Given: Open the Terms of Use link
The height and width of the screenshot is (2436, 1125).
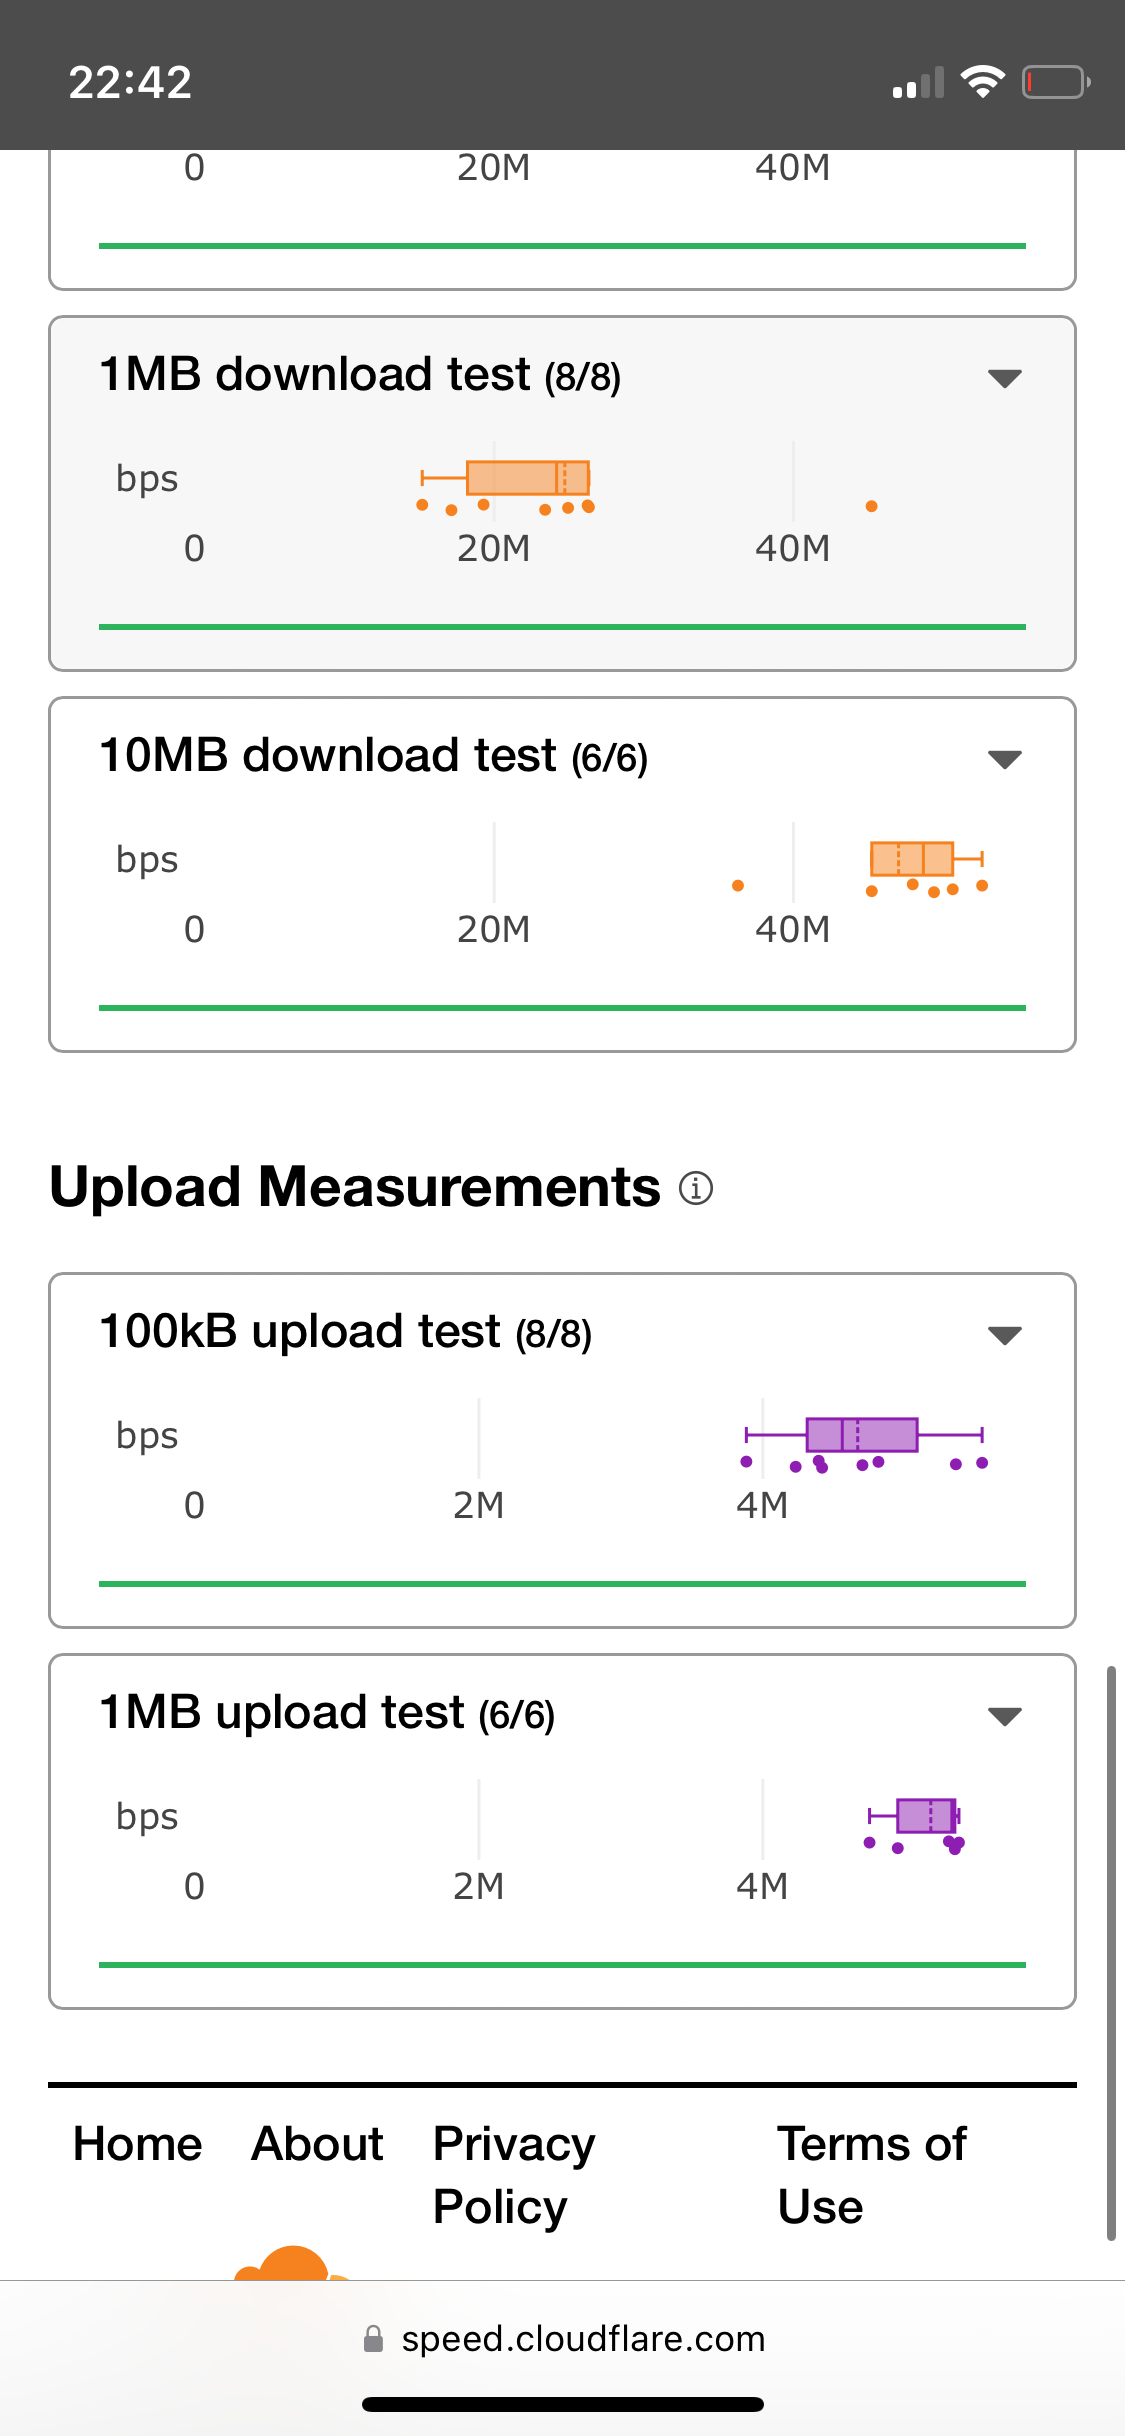Looking at the screenshot, I should 872,2175.
